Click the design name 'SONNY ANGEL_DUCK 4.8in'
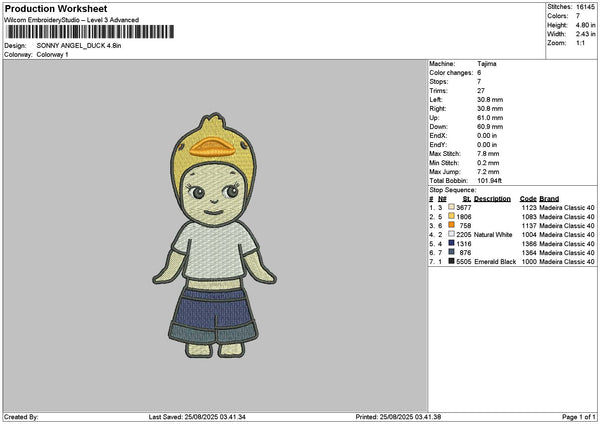The height and width of the screenshot is (424, 600). [x=79, y=46]
